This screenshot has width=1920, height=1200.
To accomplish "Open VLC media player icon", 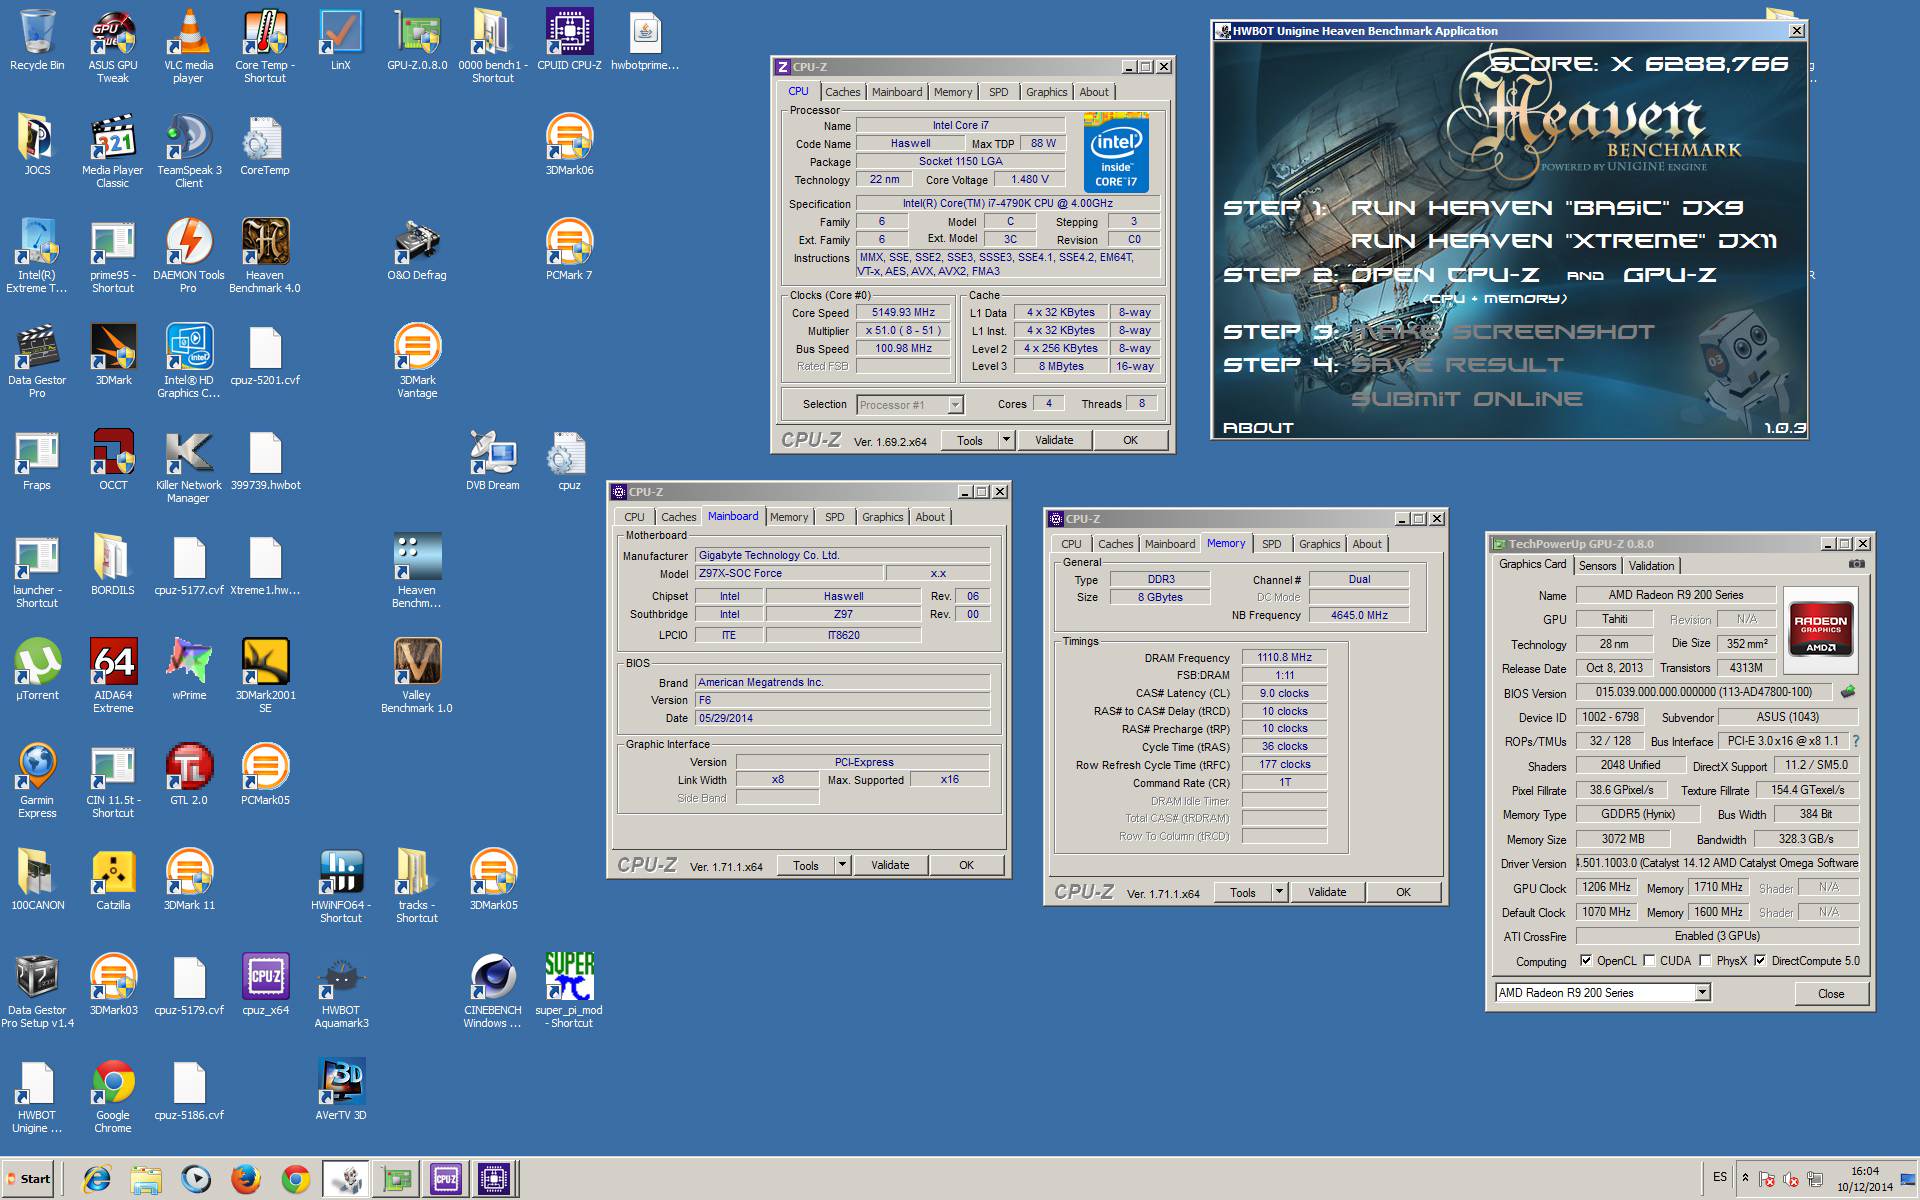I will [x=188, y=45].
